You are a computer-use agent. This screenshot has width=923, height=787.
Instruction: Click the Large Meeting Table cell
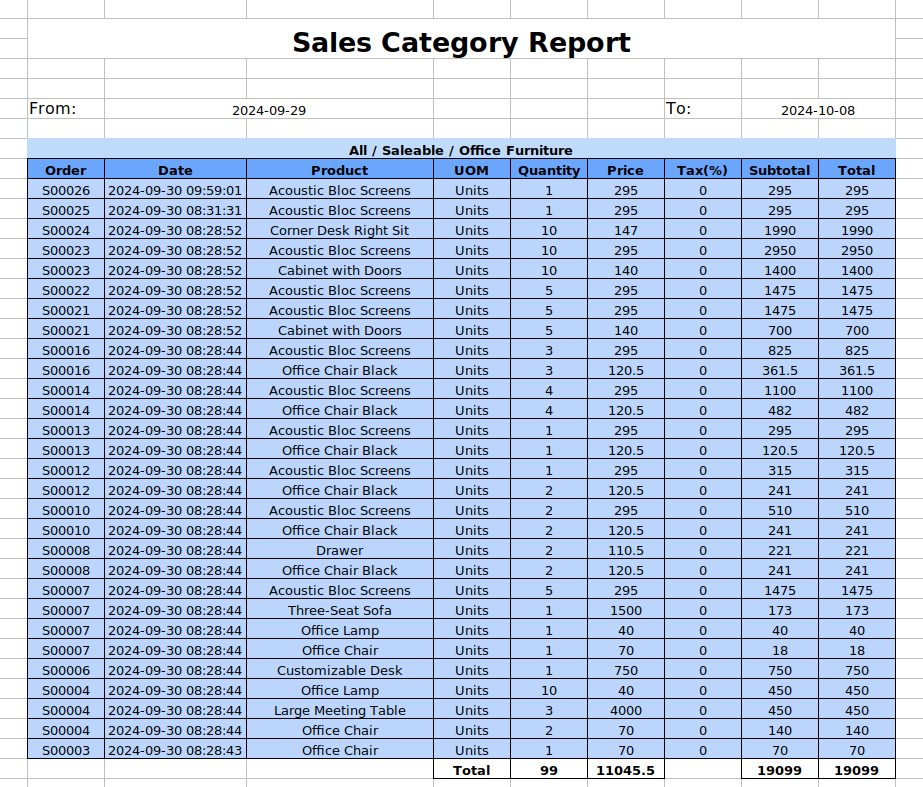tap(340, 710)
